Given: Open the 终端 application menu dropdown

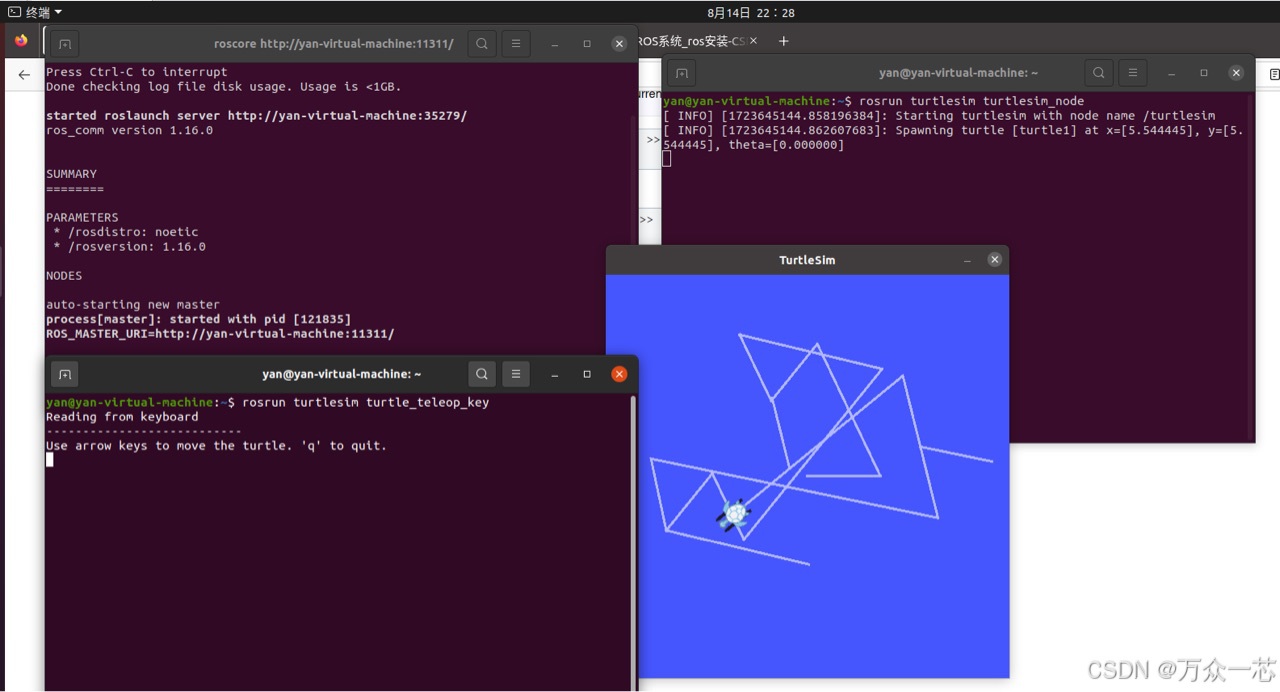Looking at the screenshot, I should pyautogui.click(x=35, y=12).
